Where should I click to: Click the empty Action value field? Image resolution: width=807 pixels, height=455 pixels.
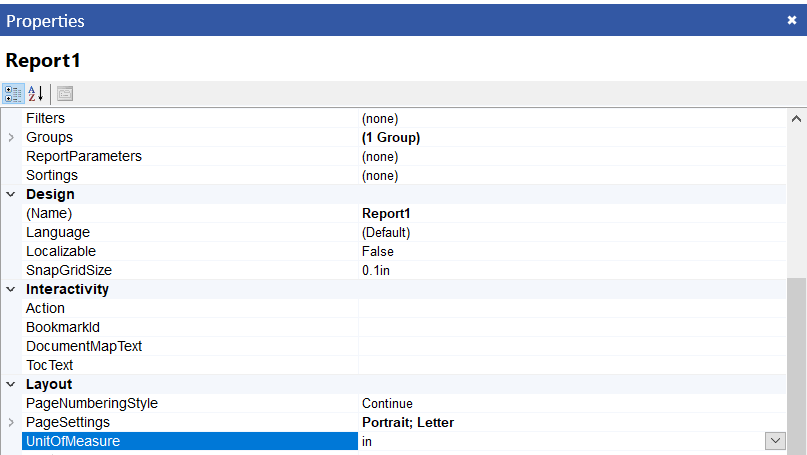(572, 308)
